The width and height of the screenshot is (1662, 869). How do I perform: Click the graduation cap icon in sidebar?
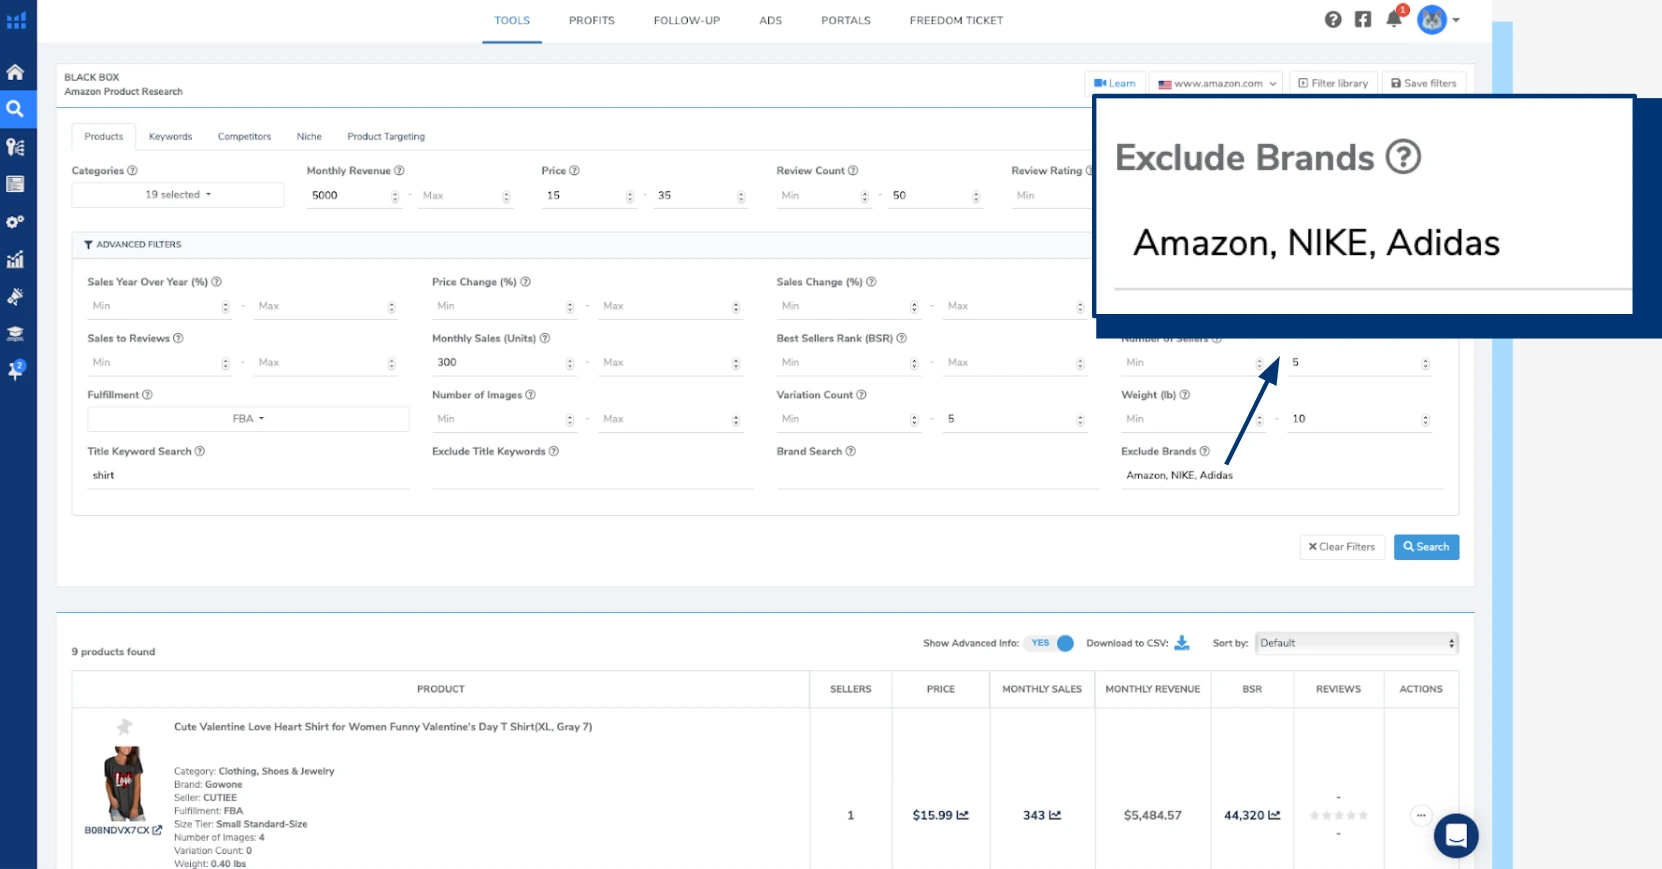click(15, 334)
